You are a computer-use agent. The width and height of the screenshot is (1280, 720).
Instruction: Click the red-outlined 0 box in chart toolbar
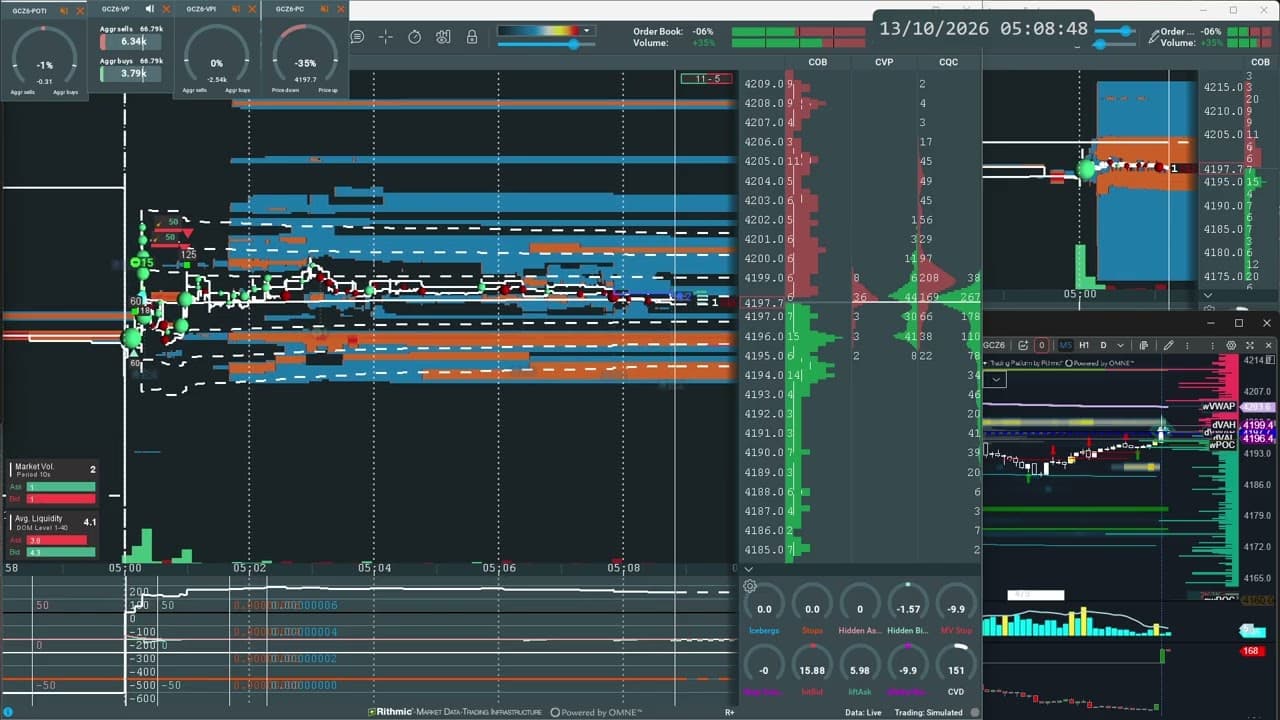click(x=1042, y=345)
